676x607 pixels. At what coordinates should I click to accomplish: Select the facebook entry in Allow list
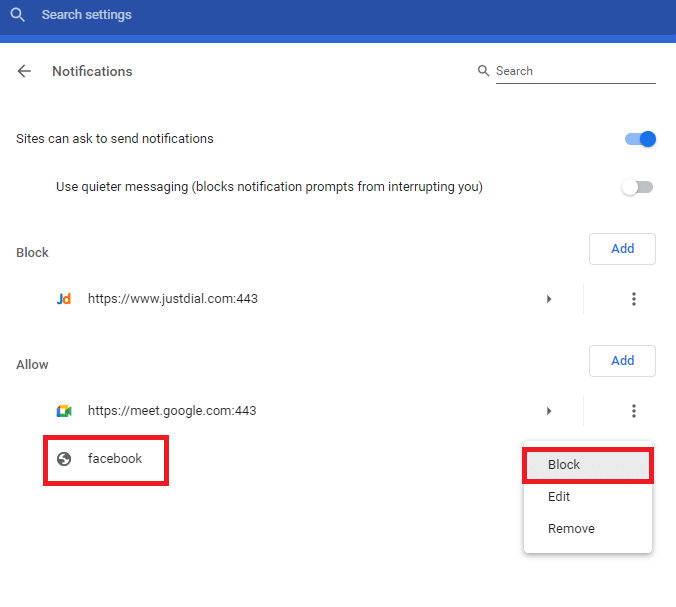[x=115, y=459]
